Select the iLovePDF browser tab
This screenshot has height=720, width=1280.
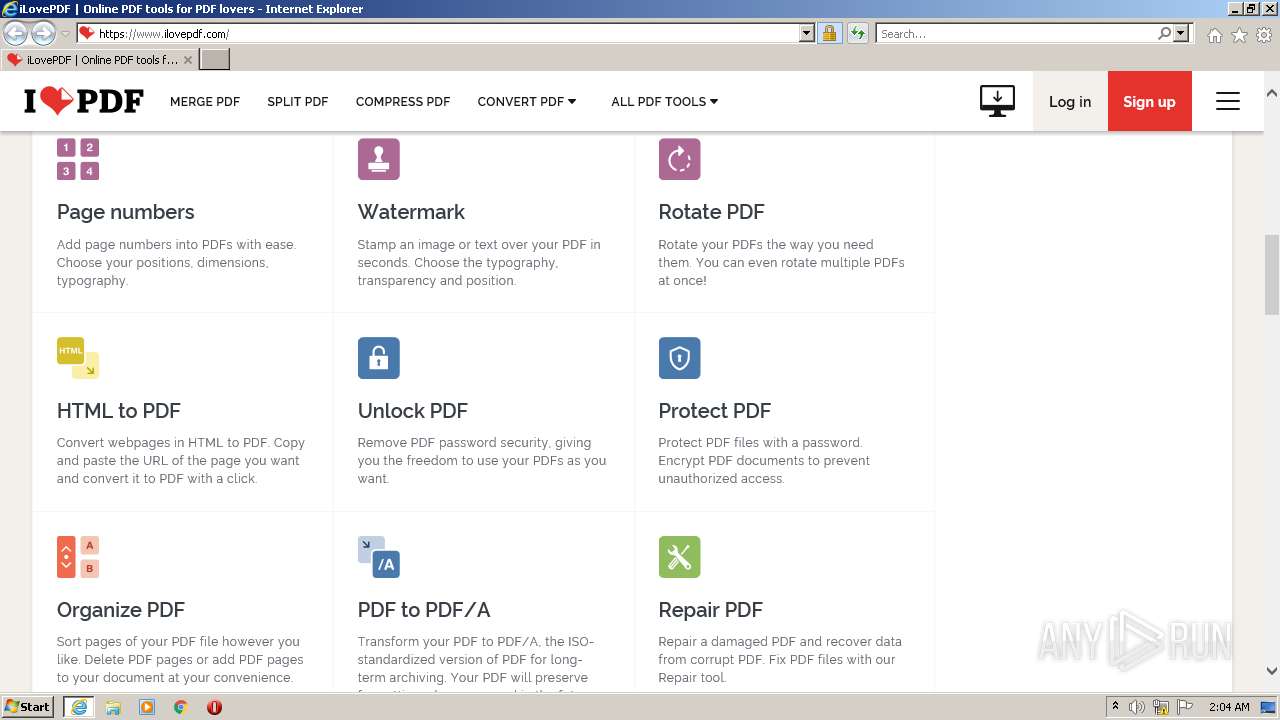coord(99,60)
